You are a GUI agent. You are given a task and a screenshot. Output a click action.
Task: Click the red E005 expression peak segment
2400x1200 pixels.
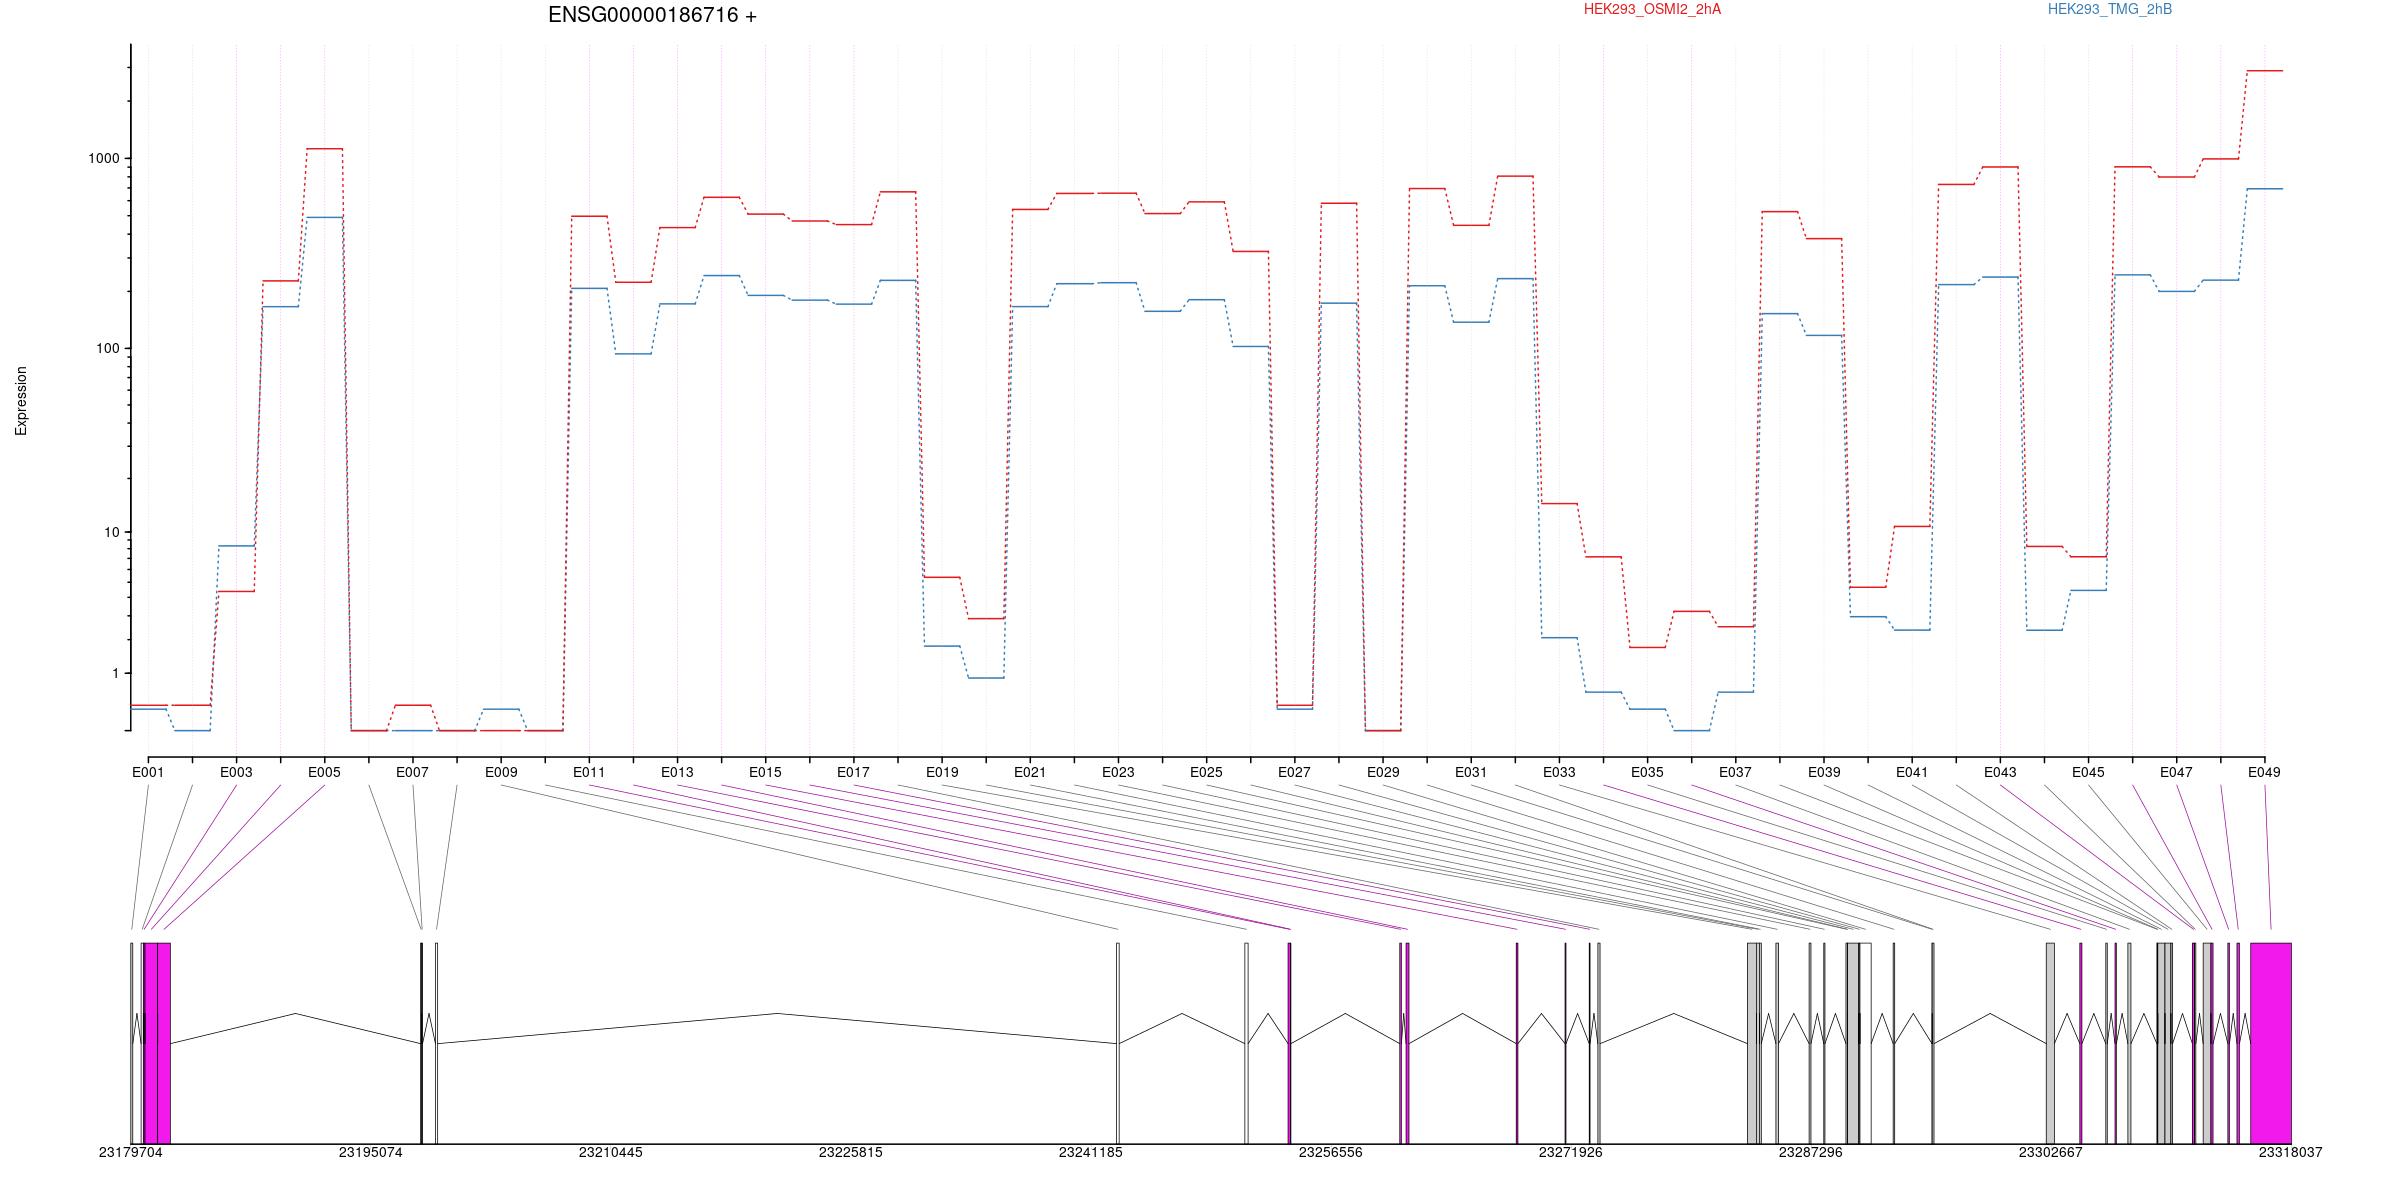[x=325, y=149]
